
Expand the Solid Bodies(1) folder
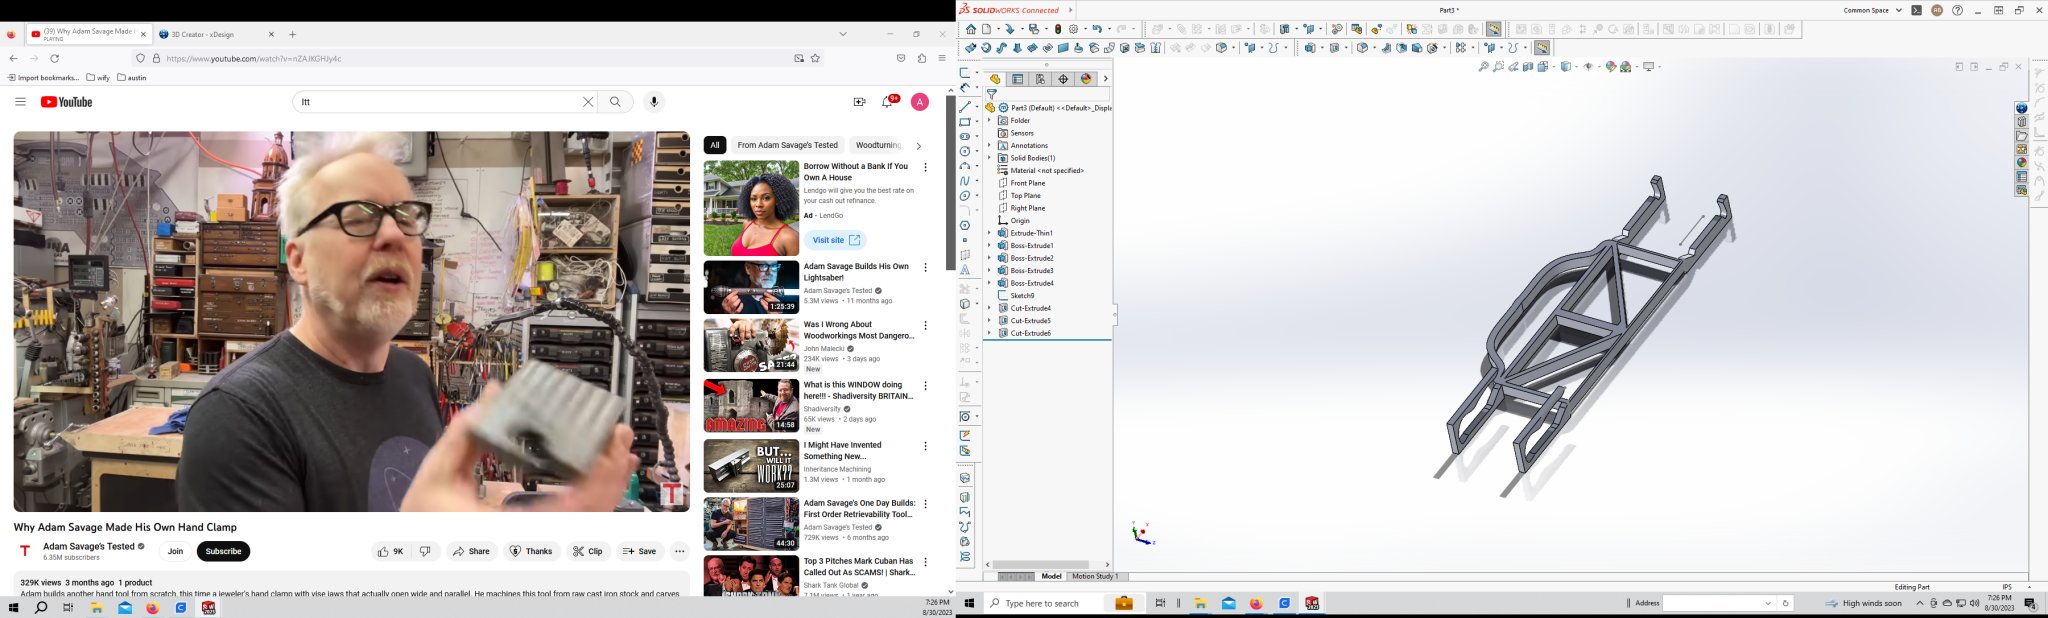(x=989, y=158)
